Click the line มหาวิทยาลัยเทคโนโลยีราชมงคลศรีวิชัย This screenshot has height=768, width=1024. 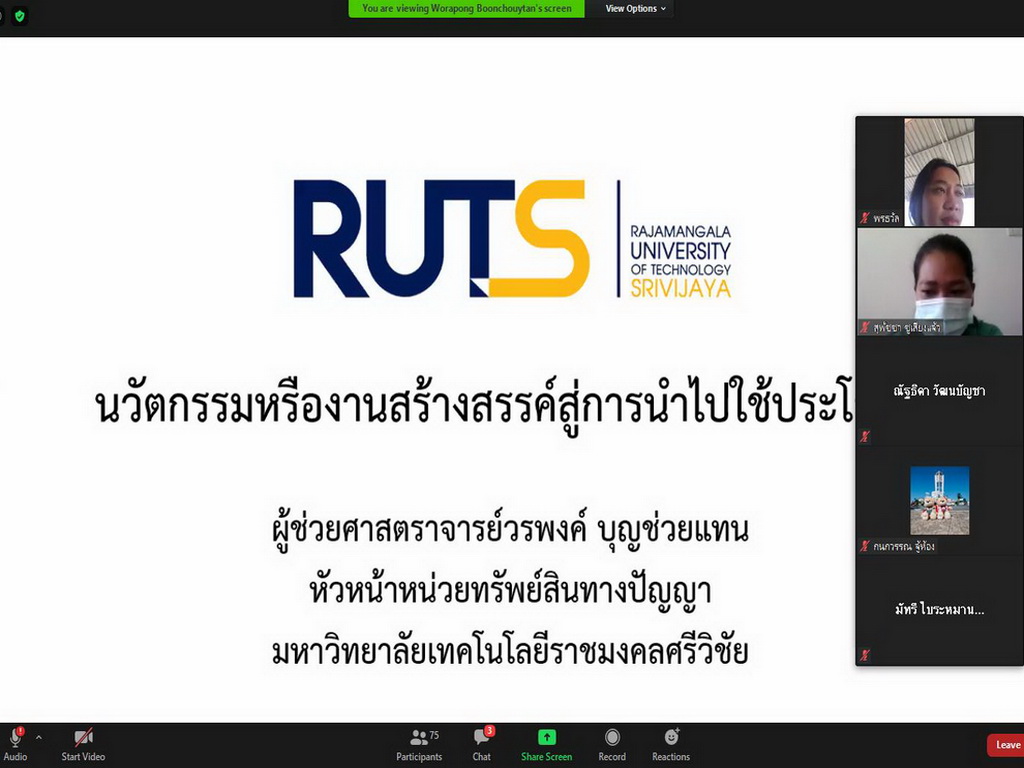tap(511, 652)
